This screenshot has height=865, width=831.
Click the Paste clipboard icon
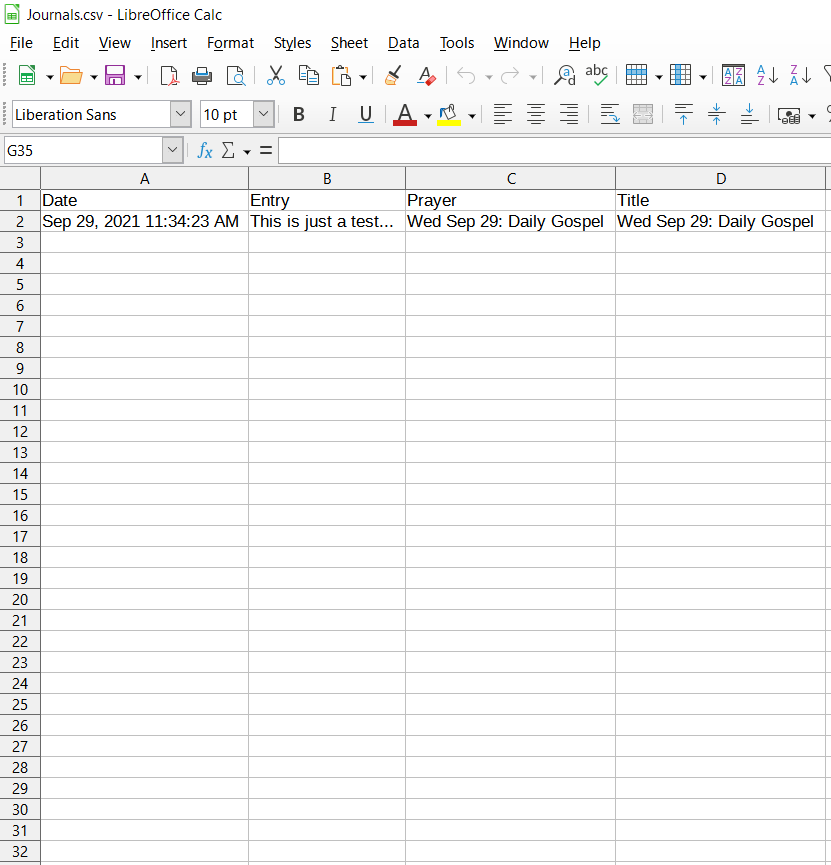pos(342,76)
